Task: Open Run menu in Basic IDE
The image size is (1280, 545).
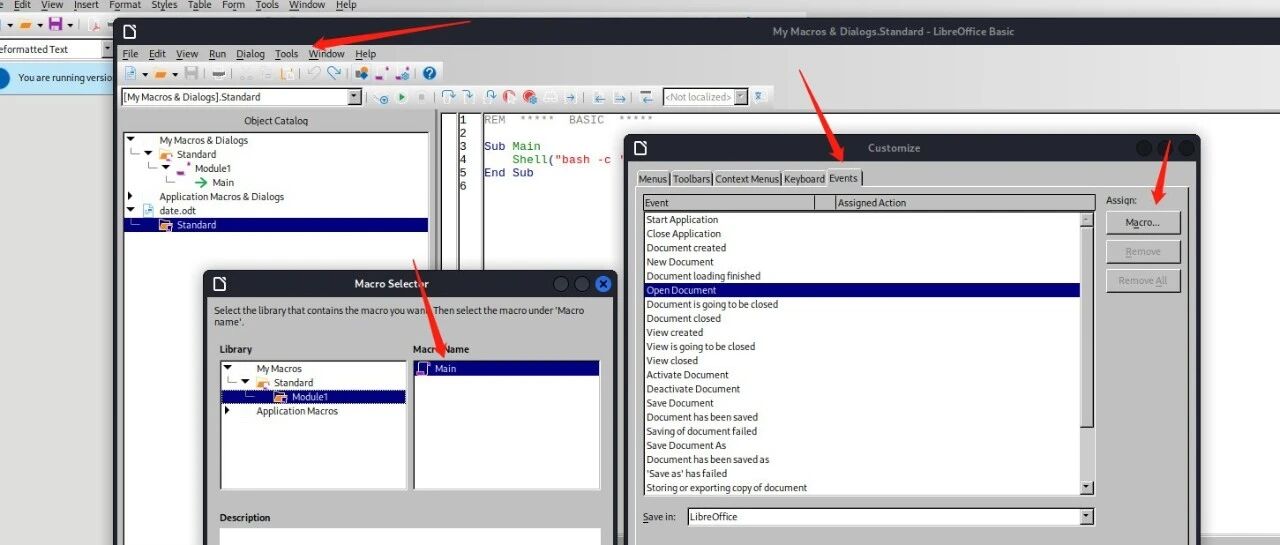Action: (217, 54)
